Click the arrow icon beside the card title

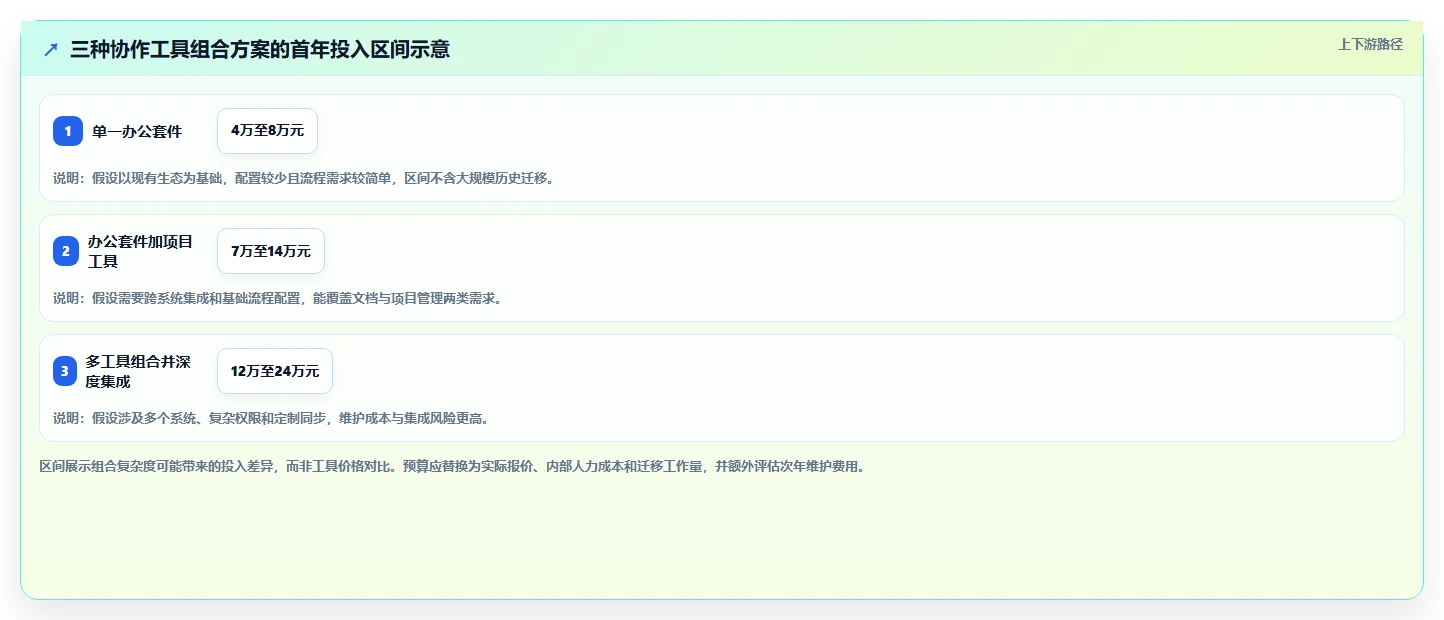[51, 49]
